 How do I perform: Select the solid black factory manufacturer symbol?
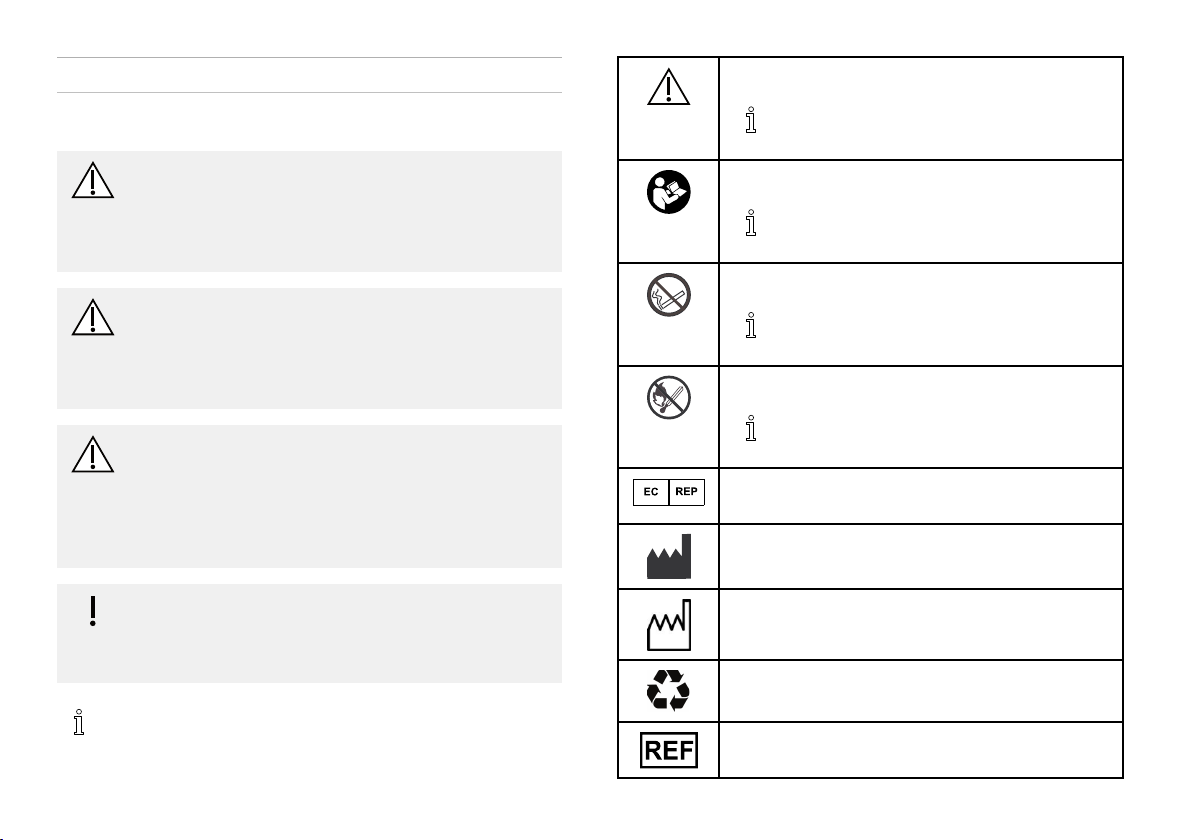click(x=668, y=556)
